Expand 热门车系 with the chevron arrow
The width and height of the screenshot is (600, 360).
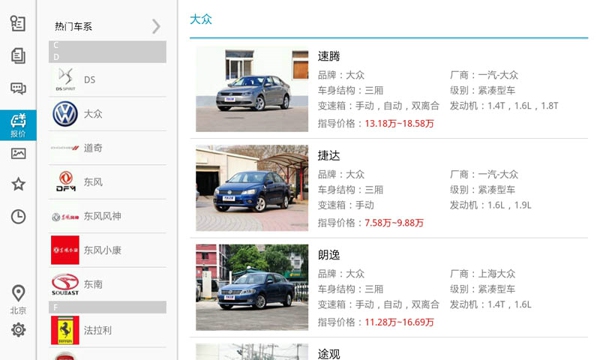coord(156,26)
